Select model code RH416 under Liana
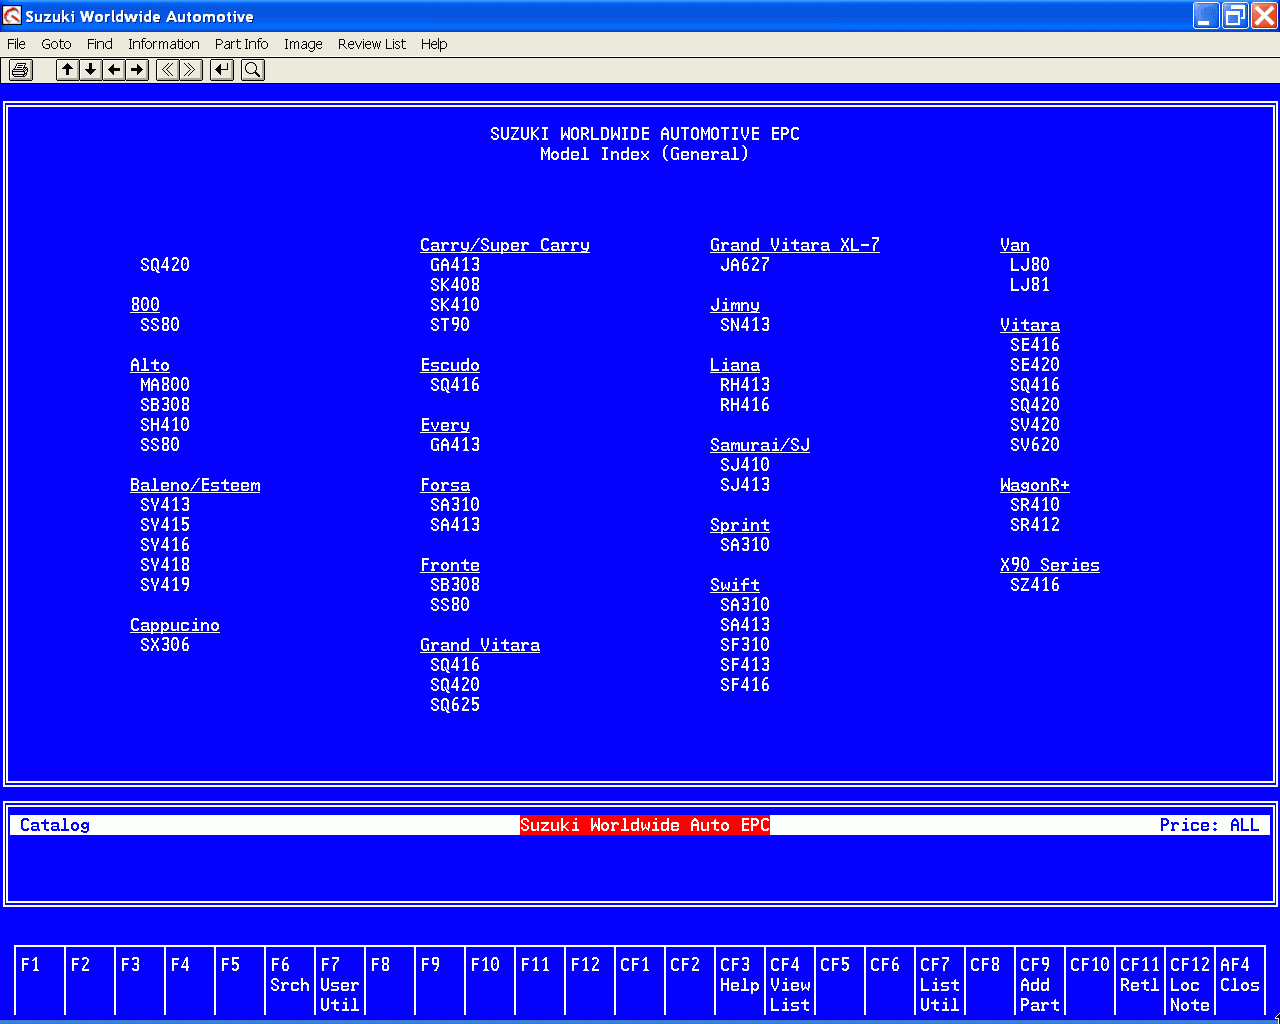Viewport: 1280px width, 1024px height. (745, 405)
